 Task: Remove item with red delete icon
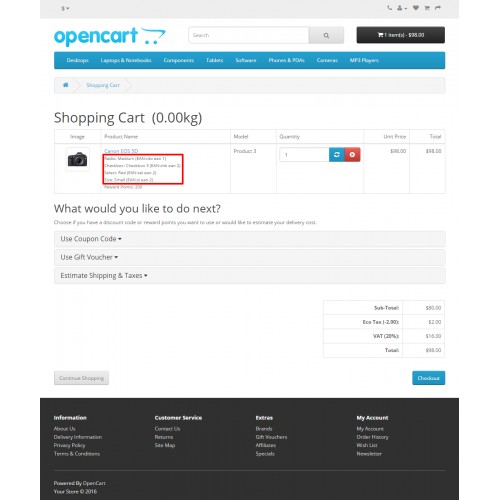[352, 155]
